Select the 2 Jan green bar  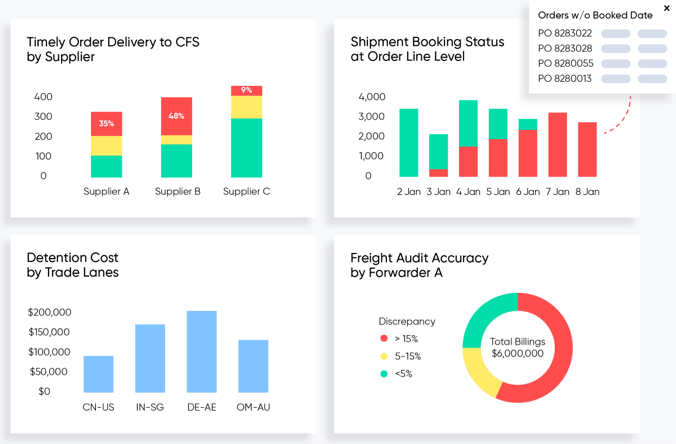[x=409, y=143]
